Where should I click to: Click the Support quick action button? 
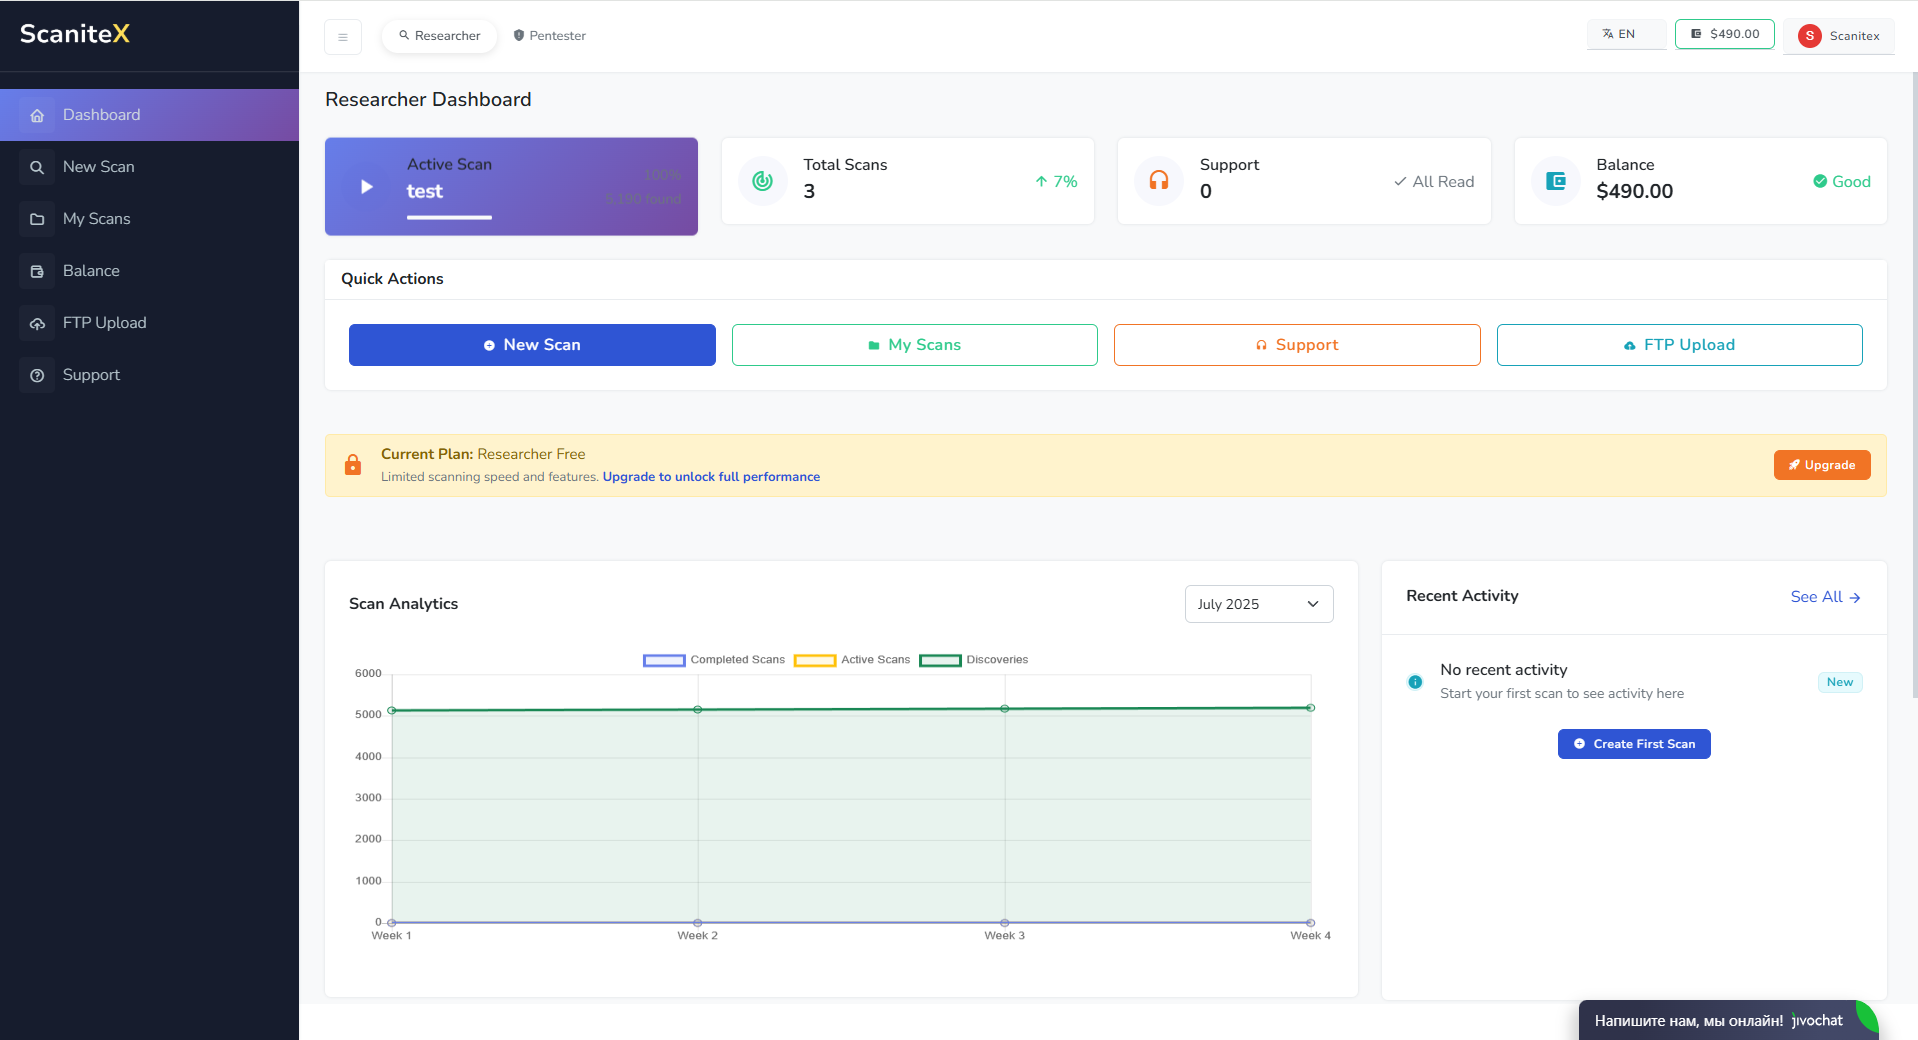[1297, 345]
